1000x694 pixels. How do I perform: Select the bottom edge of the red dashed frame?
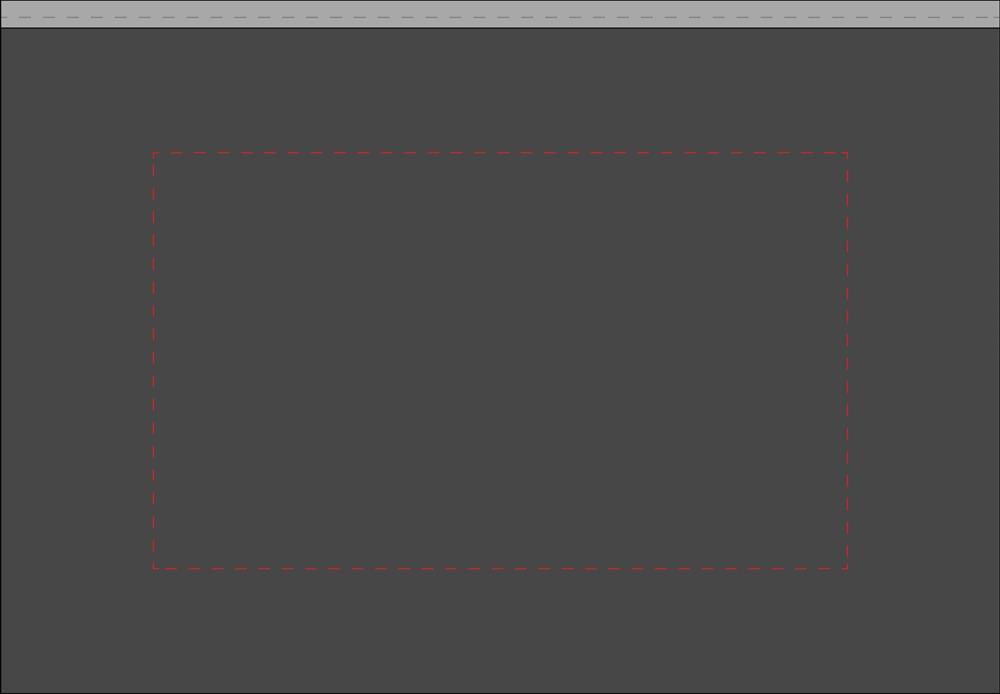coord(500,568)
